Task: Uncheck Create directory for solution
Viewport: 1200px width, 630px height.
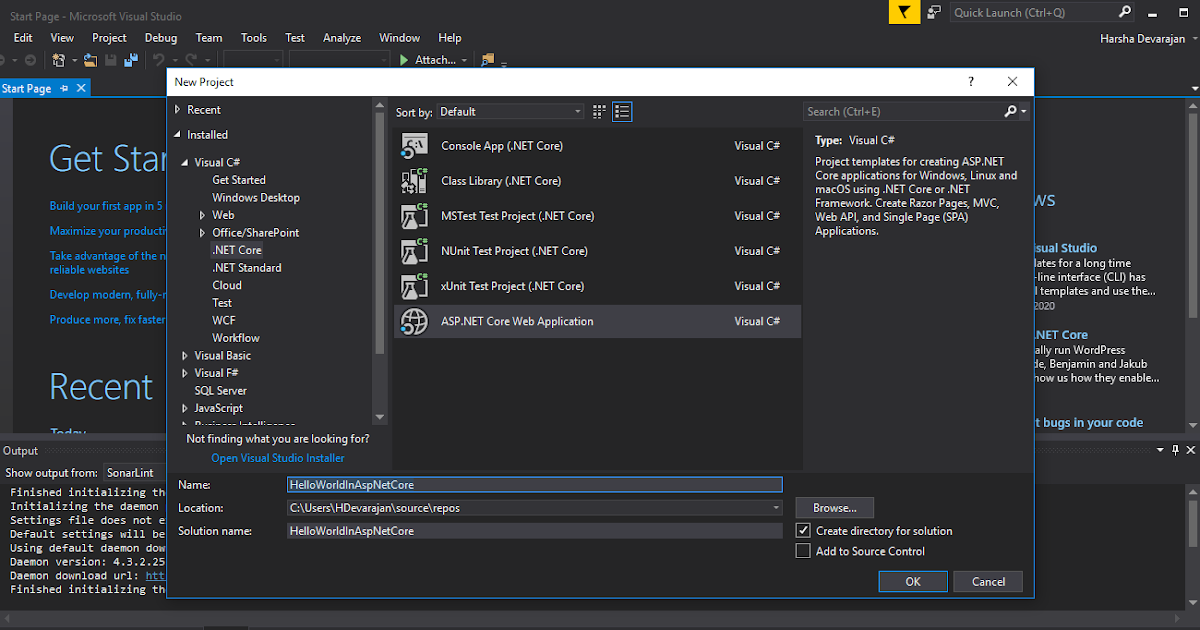Action: [802, 530]
